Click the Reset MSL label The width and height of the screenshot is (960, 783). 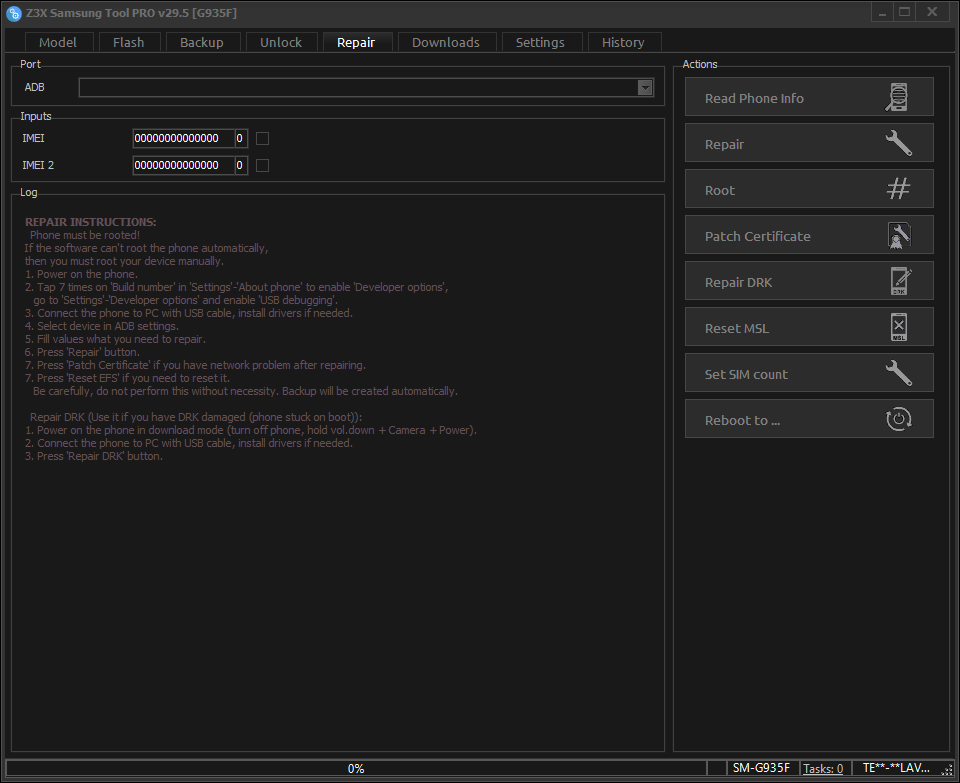737,328
